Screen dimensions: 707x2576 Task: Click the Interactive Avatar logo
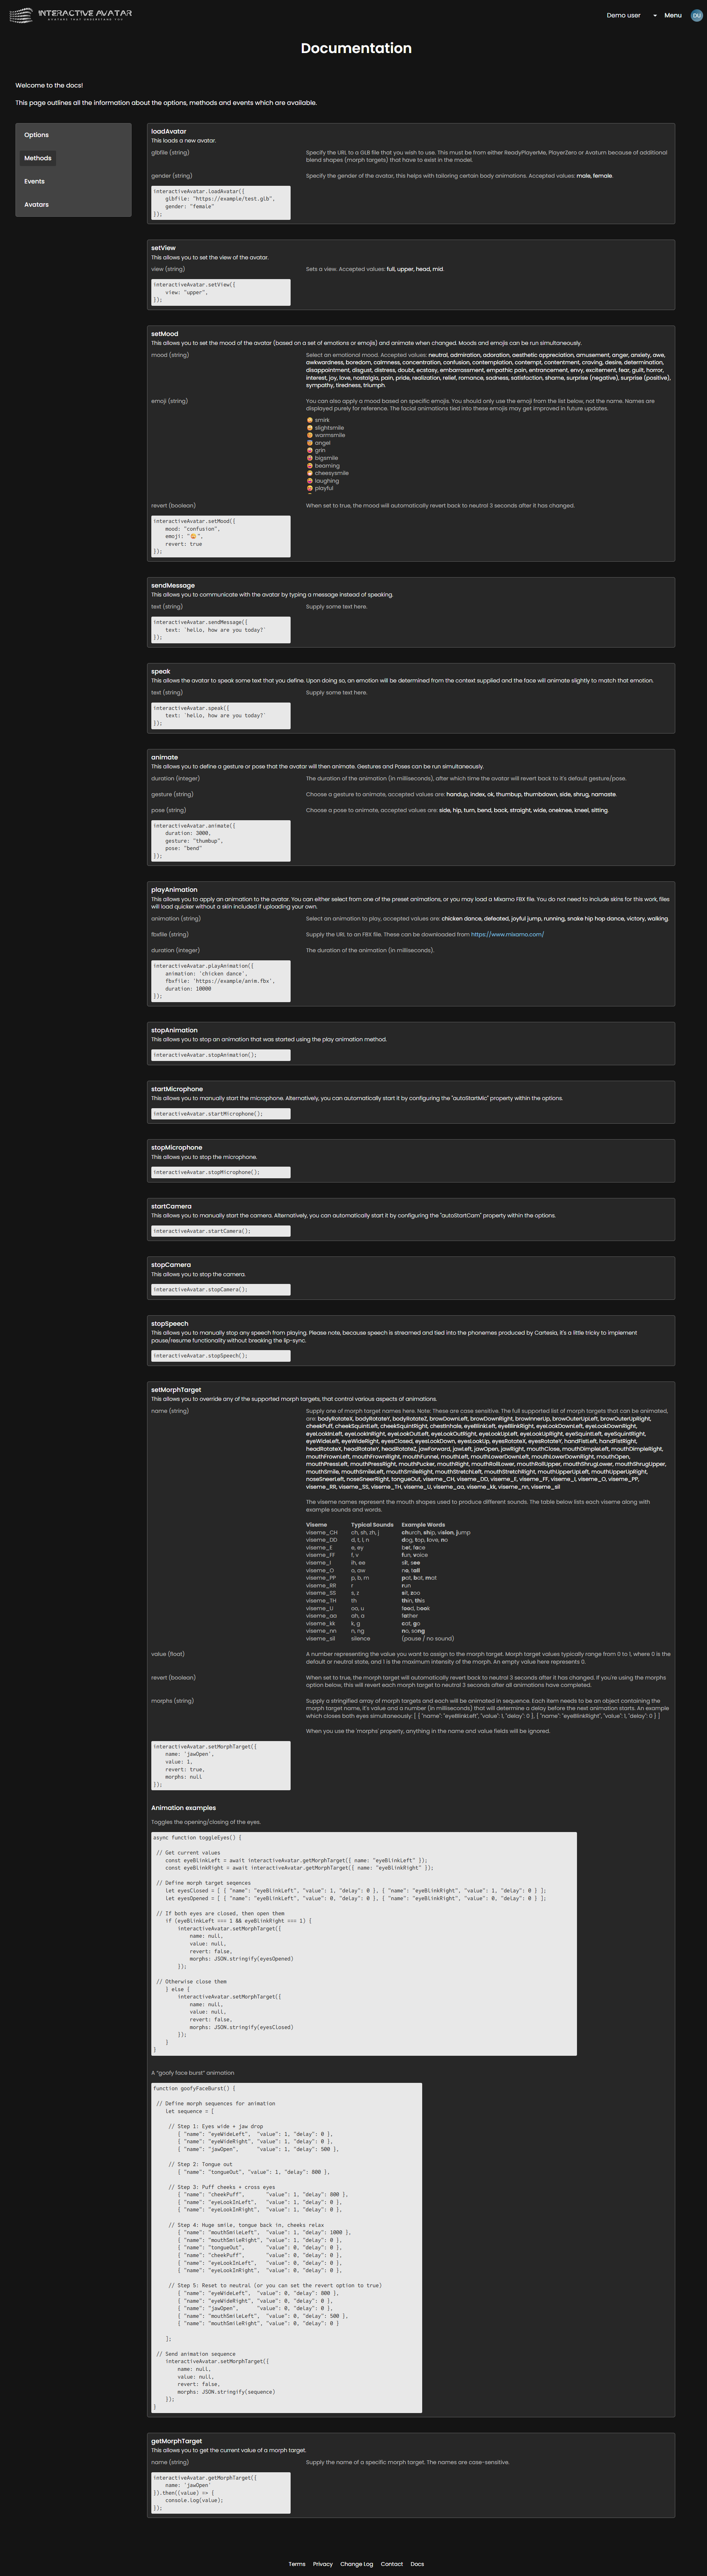coord(70,15)
